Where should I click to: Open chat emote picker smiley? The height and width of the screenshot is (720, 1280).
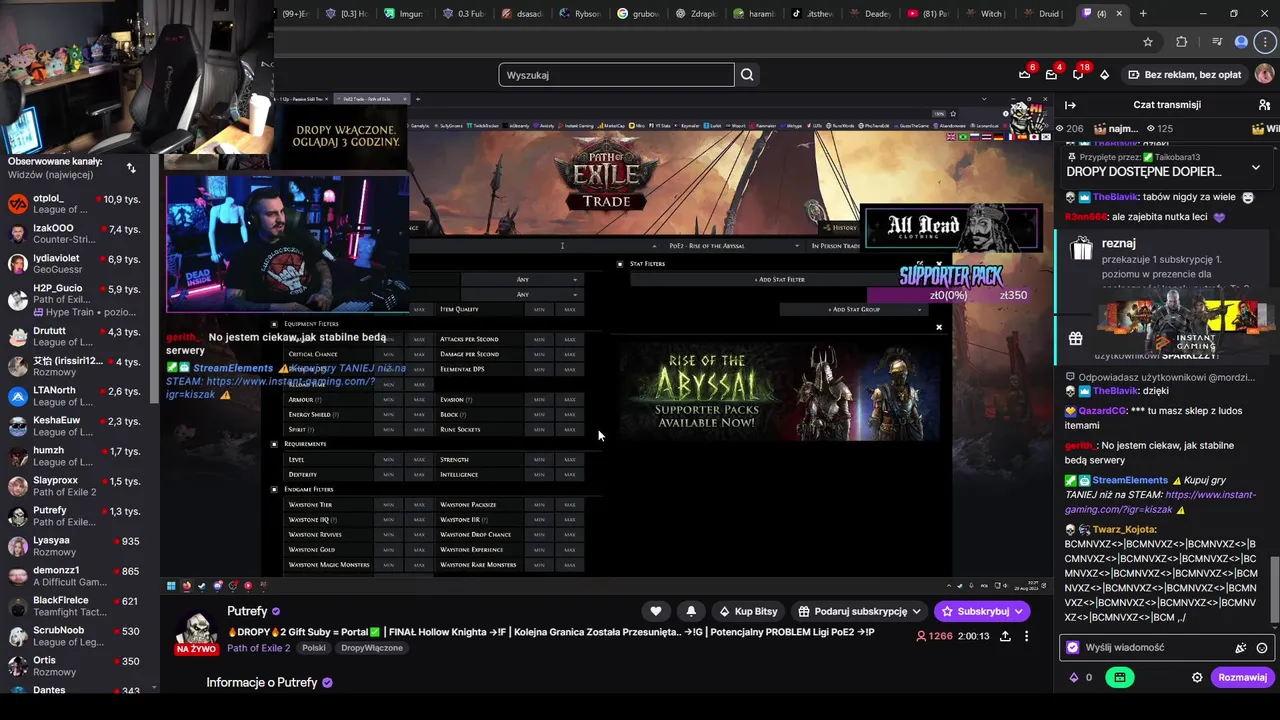coord(1262,648)
